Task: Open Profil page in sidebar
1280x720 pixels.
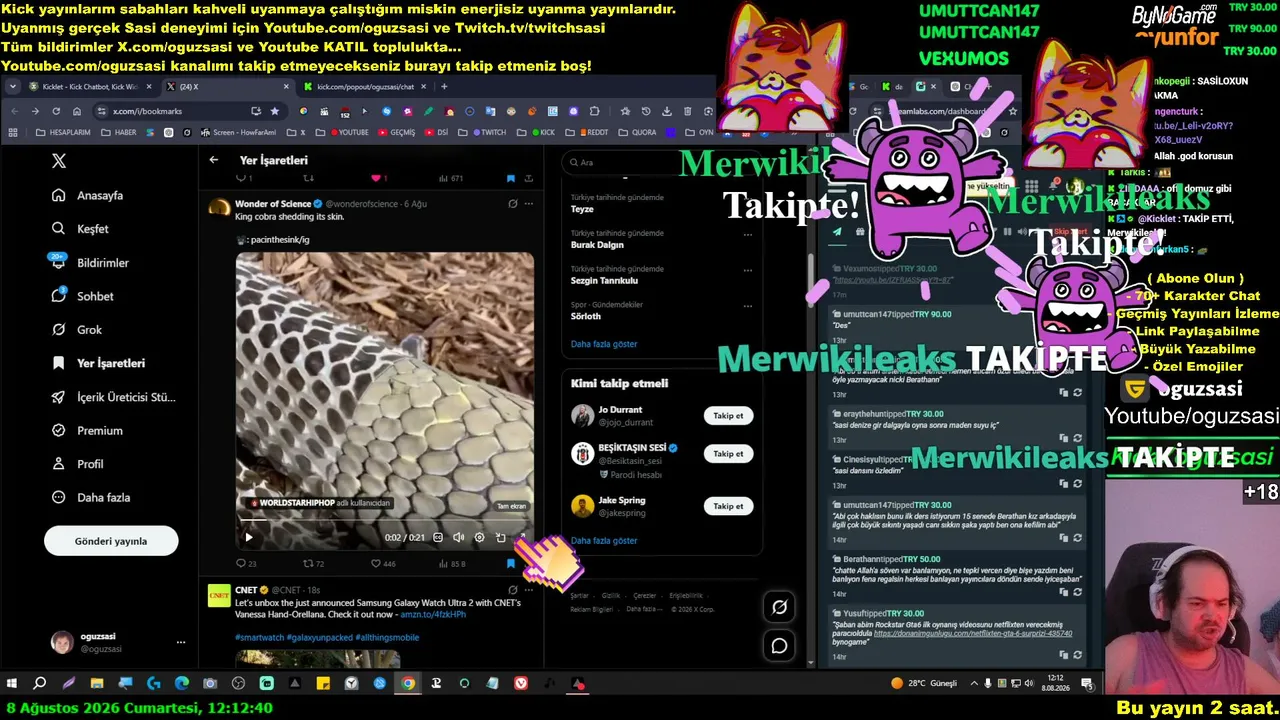Action: point(78,464)
